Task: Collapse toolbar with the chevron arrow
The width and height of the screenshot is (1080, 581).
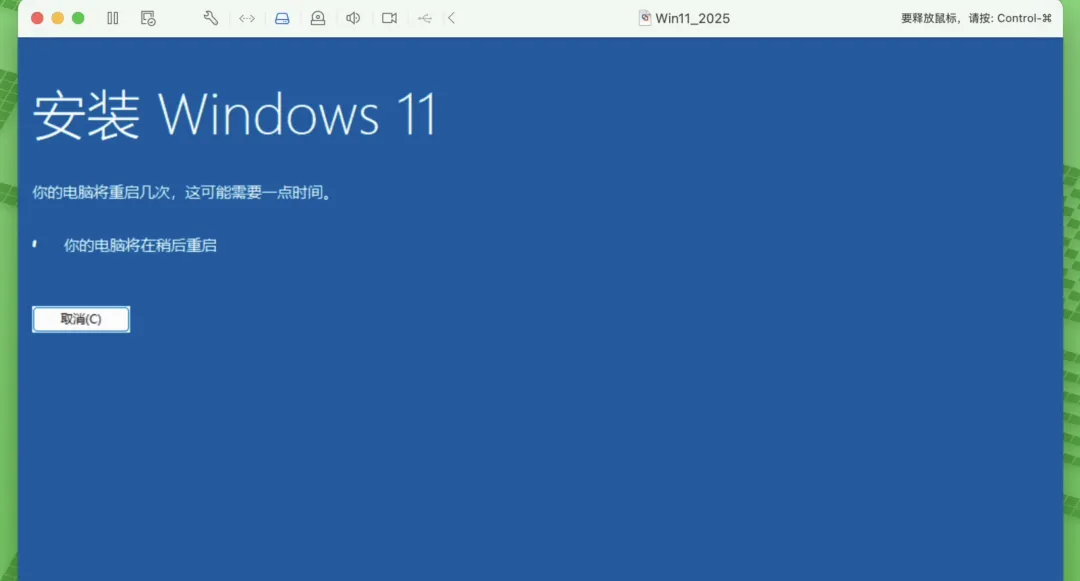Action: pos(451,19)
